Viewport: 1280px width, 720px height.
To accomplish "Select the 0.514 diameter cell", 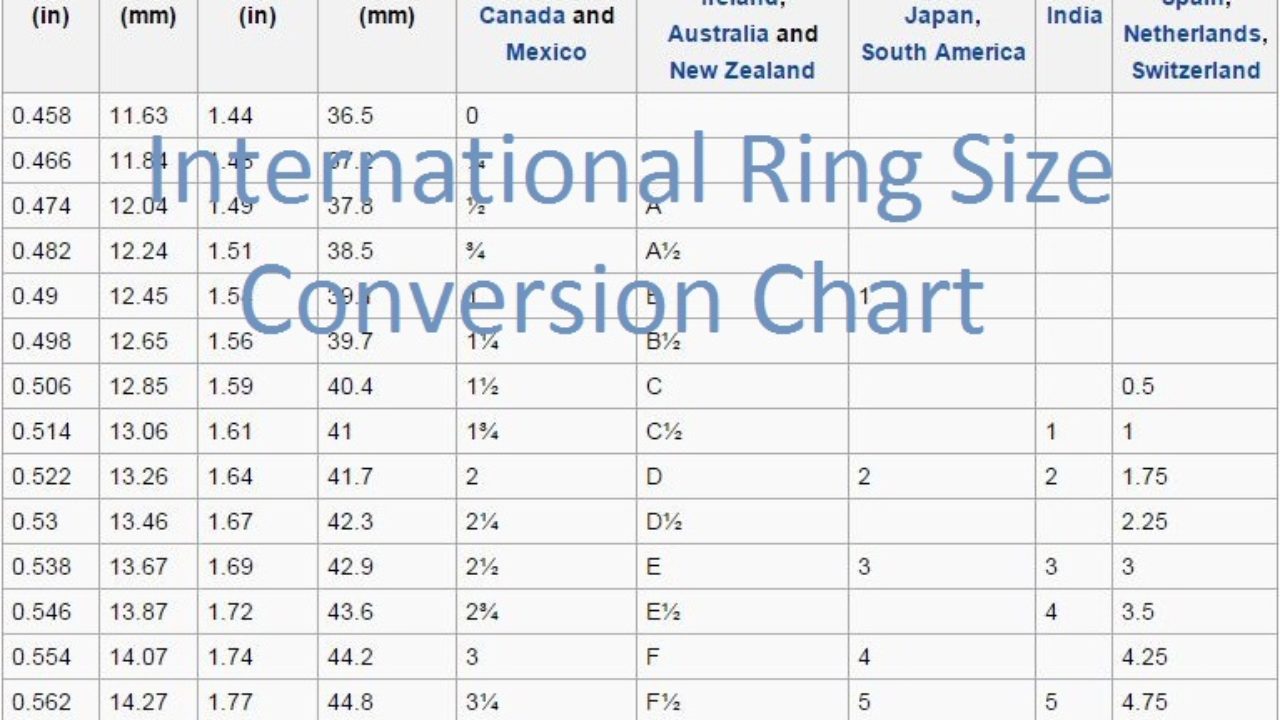I will click(x=51, y=432).
